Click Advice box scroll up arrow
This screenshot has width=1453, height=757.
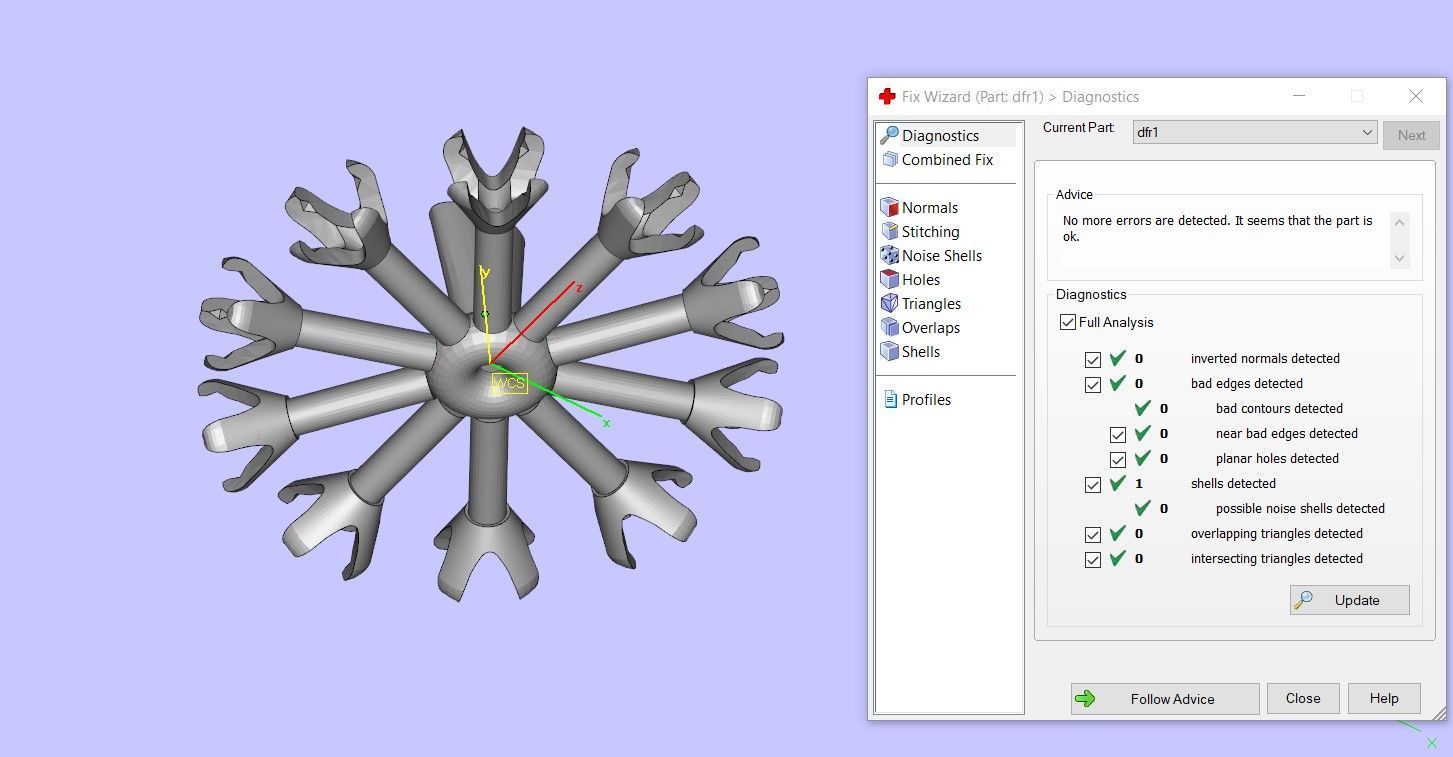(1399, 222)
